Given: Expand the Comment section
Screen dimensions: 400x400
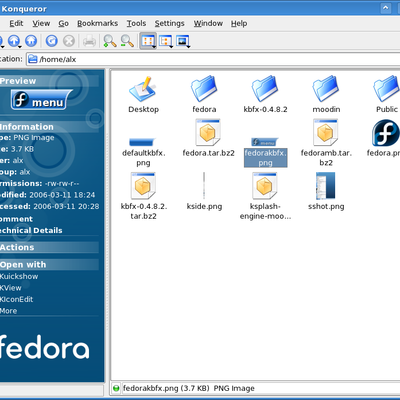Looking at the screenshot, I should (16, 219).
